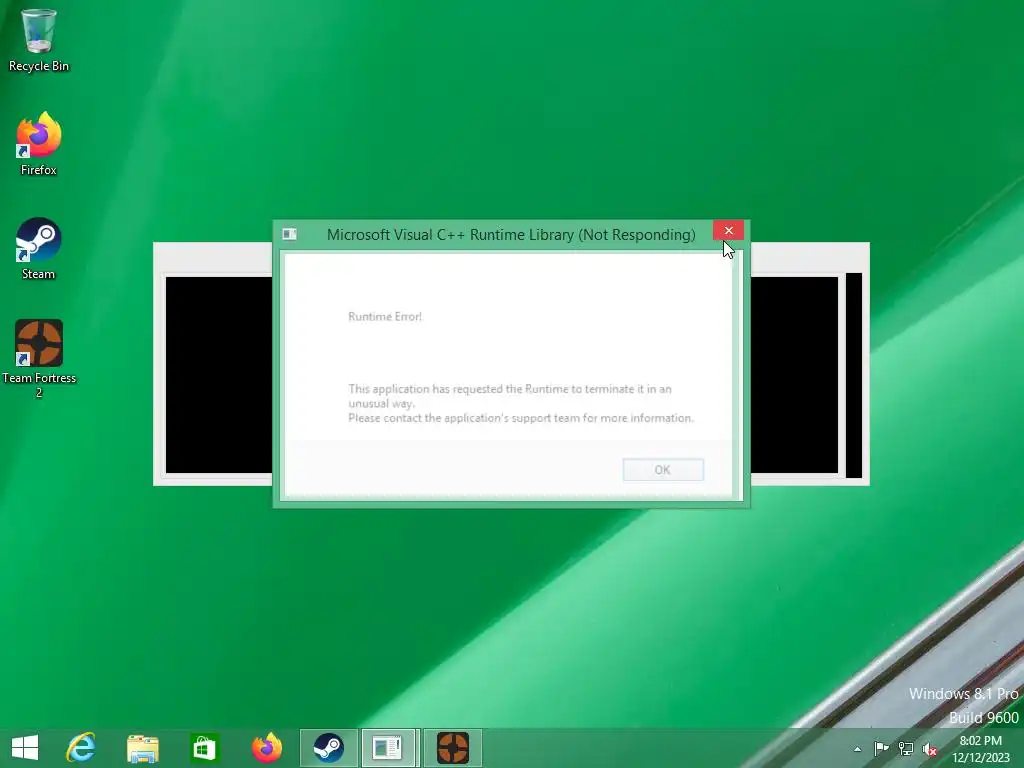1024x768 pixels.
Task: Click the 'Please contact the application's support team' line
Action: [520, 418]
